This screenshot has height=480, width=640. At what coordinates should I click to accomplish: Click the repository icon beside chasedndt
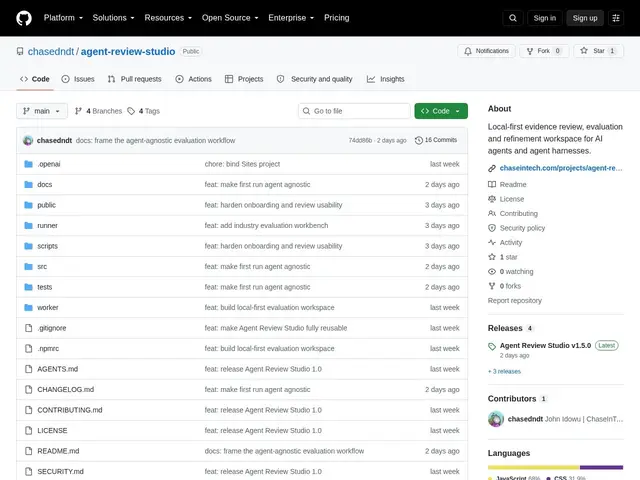coord(20,51)
